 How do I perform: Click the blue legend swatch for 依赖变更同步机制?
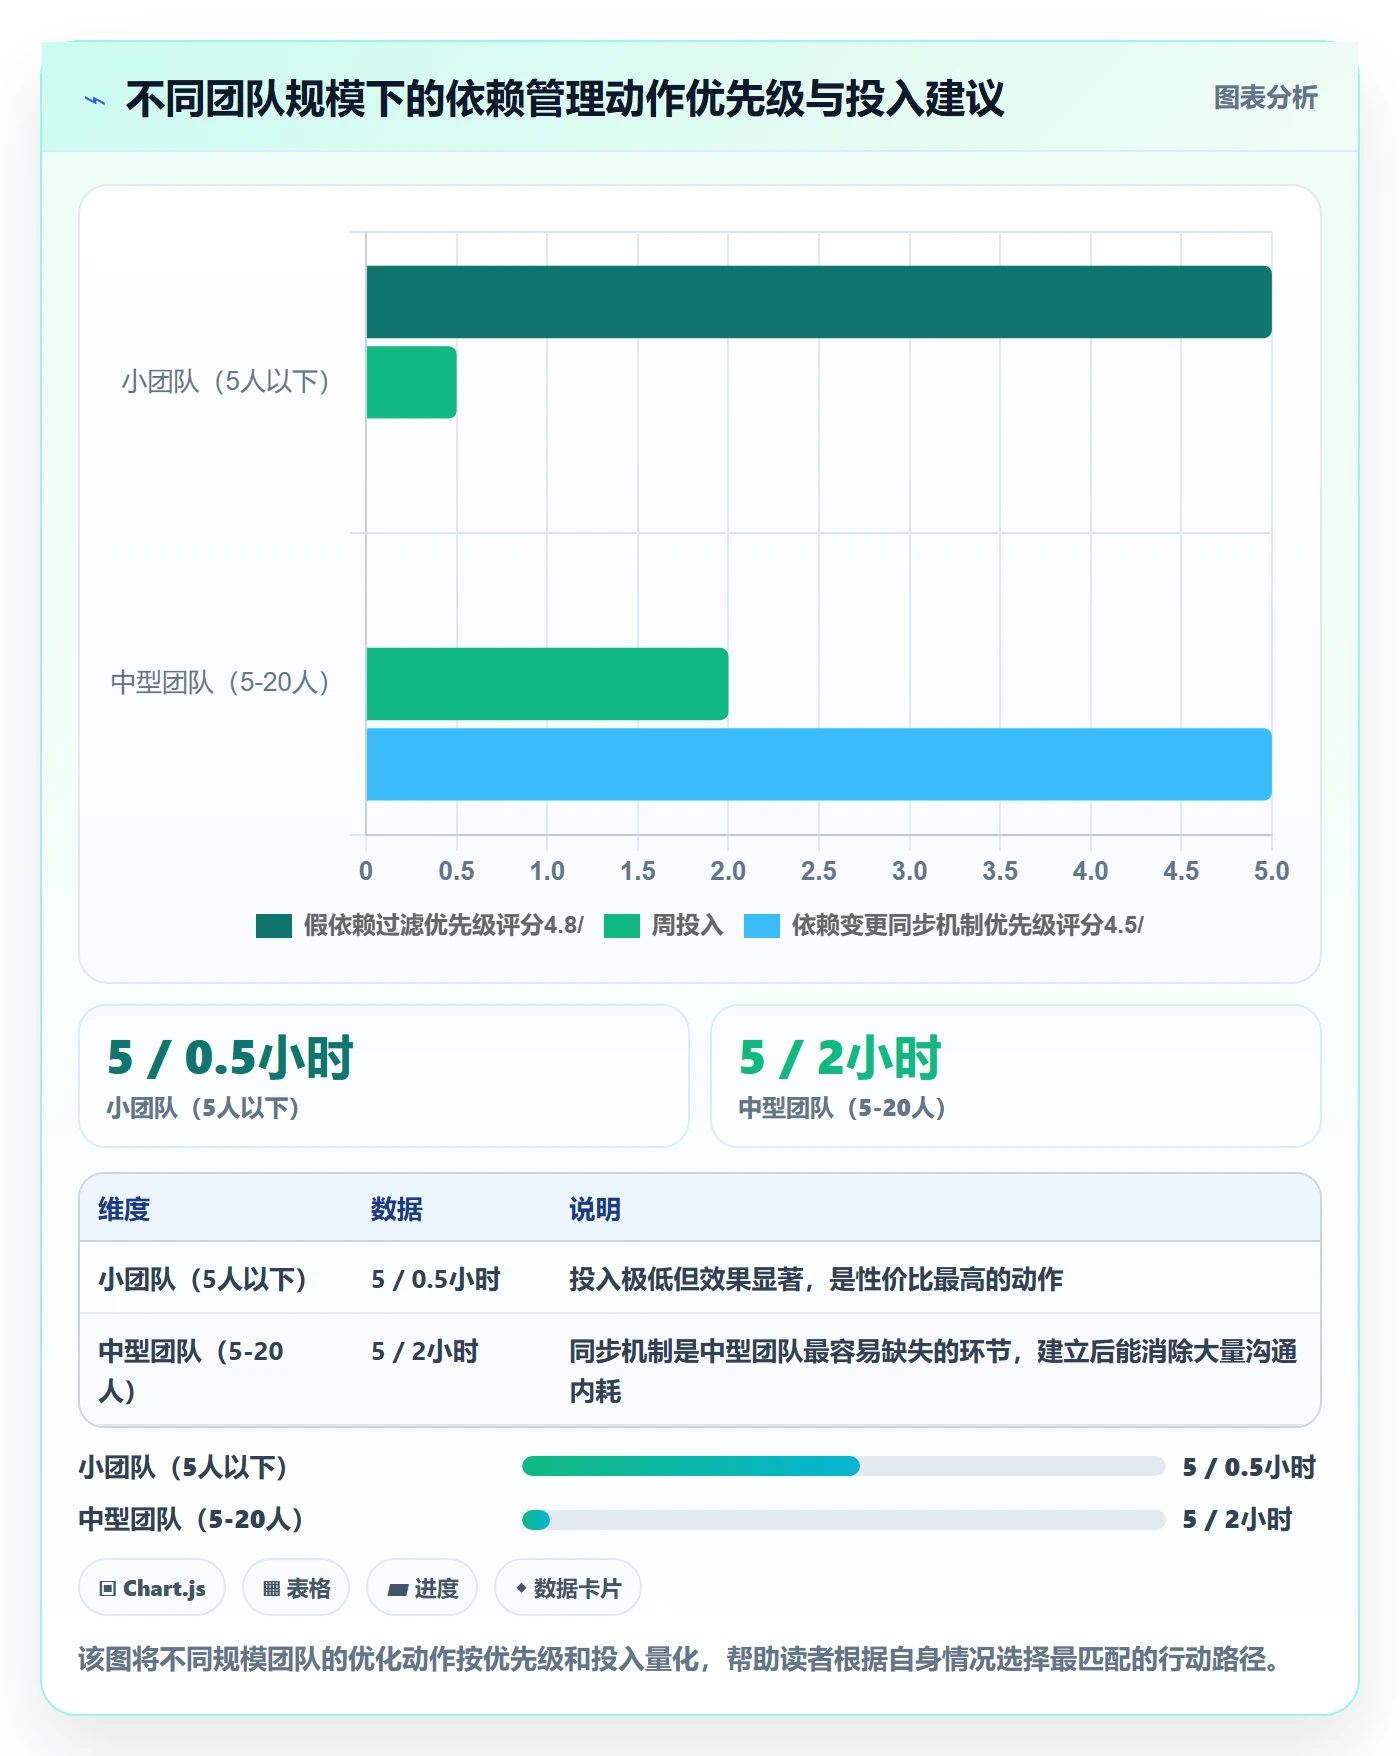762,925
